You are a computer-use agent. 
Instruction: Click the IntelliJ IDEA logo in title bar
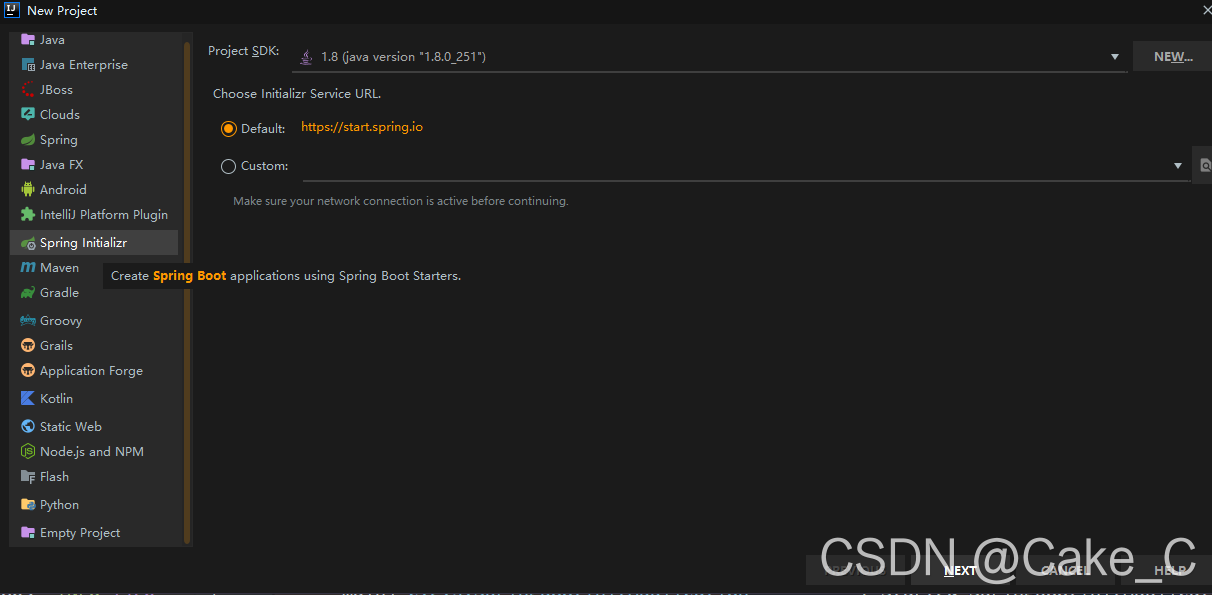point(12,10)
